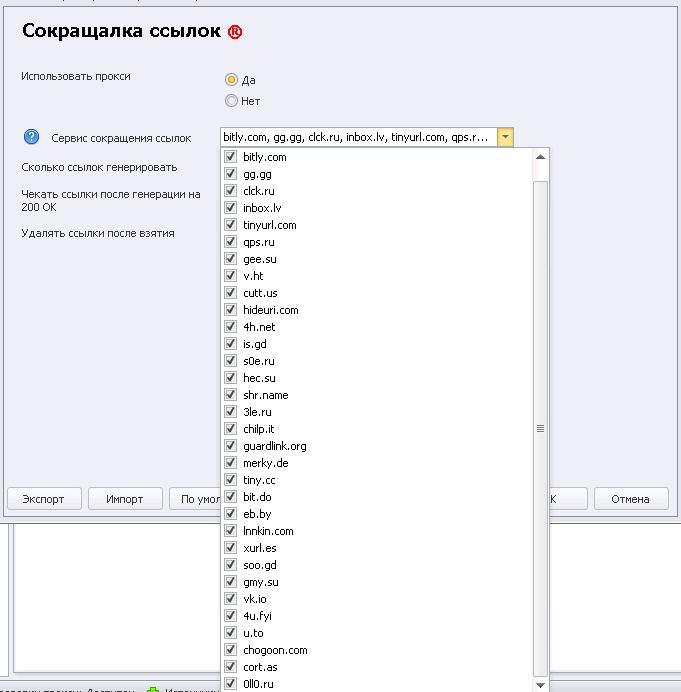Toggle the 4u.fyi checkbox
This screenshot has width=681, height=692.
pyautogui.click(x=230, y=616)
